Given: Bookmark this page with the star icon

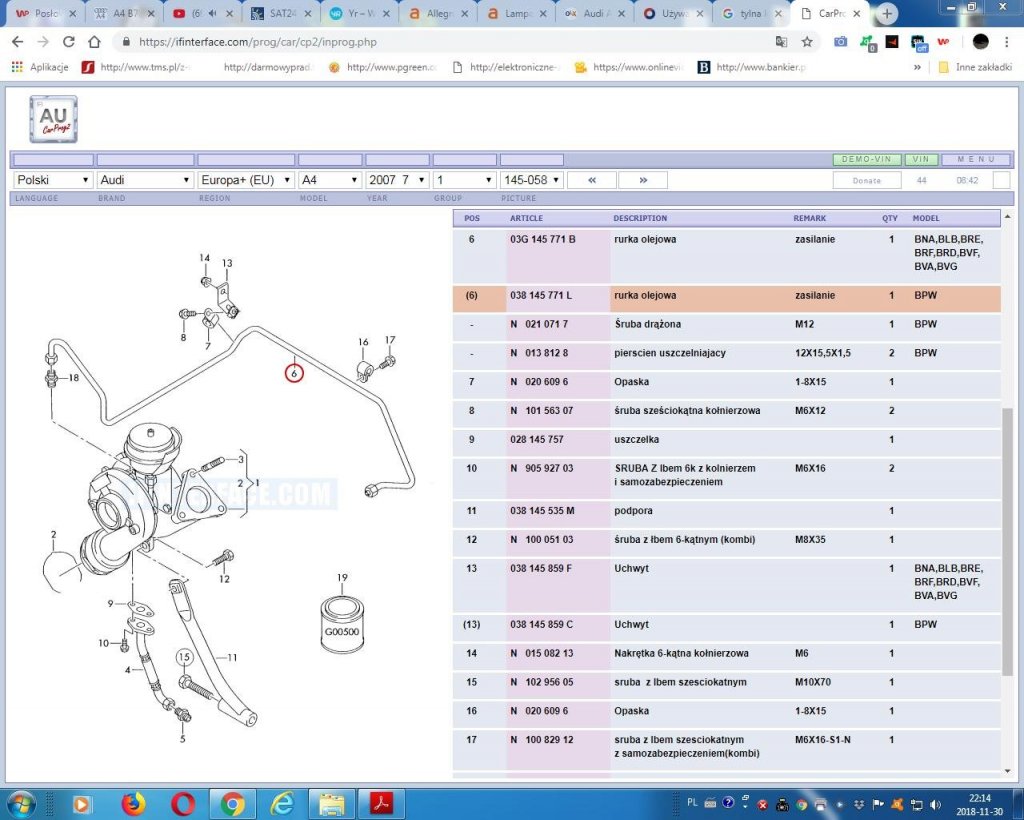Looking at the screenshot, I should coord(807,42).
